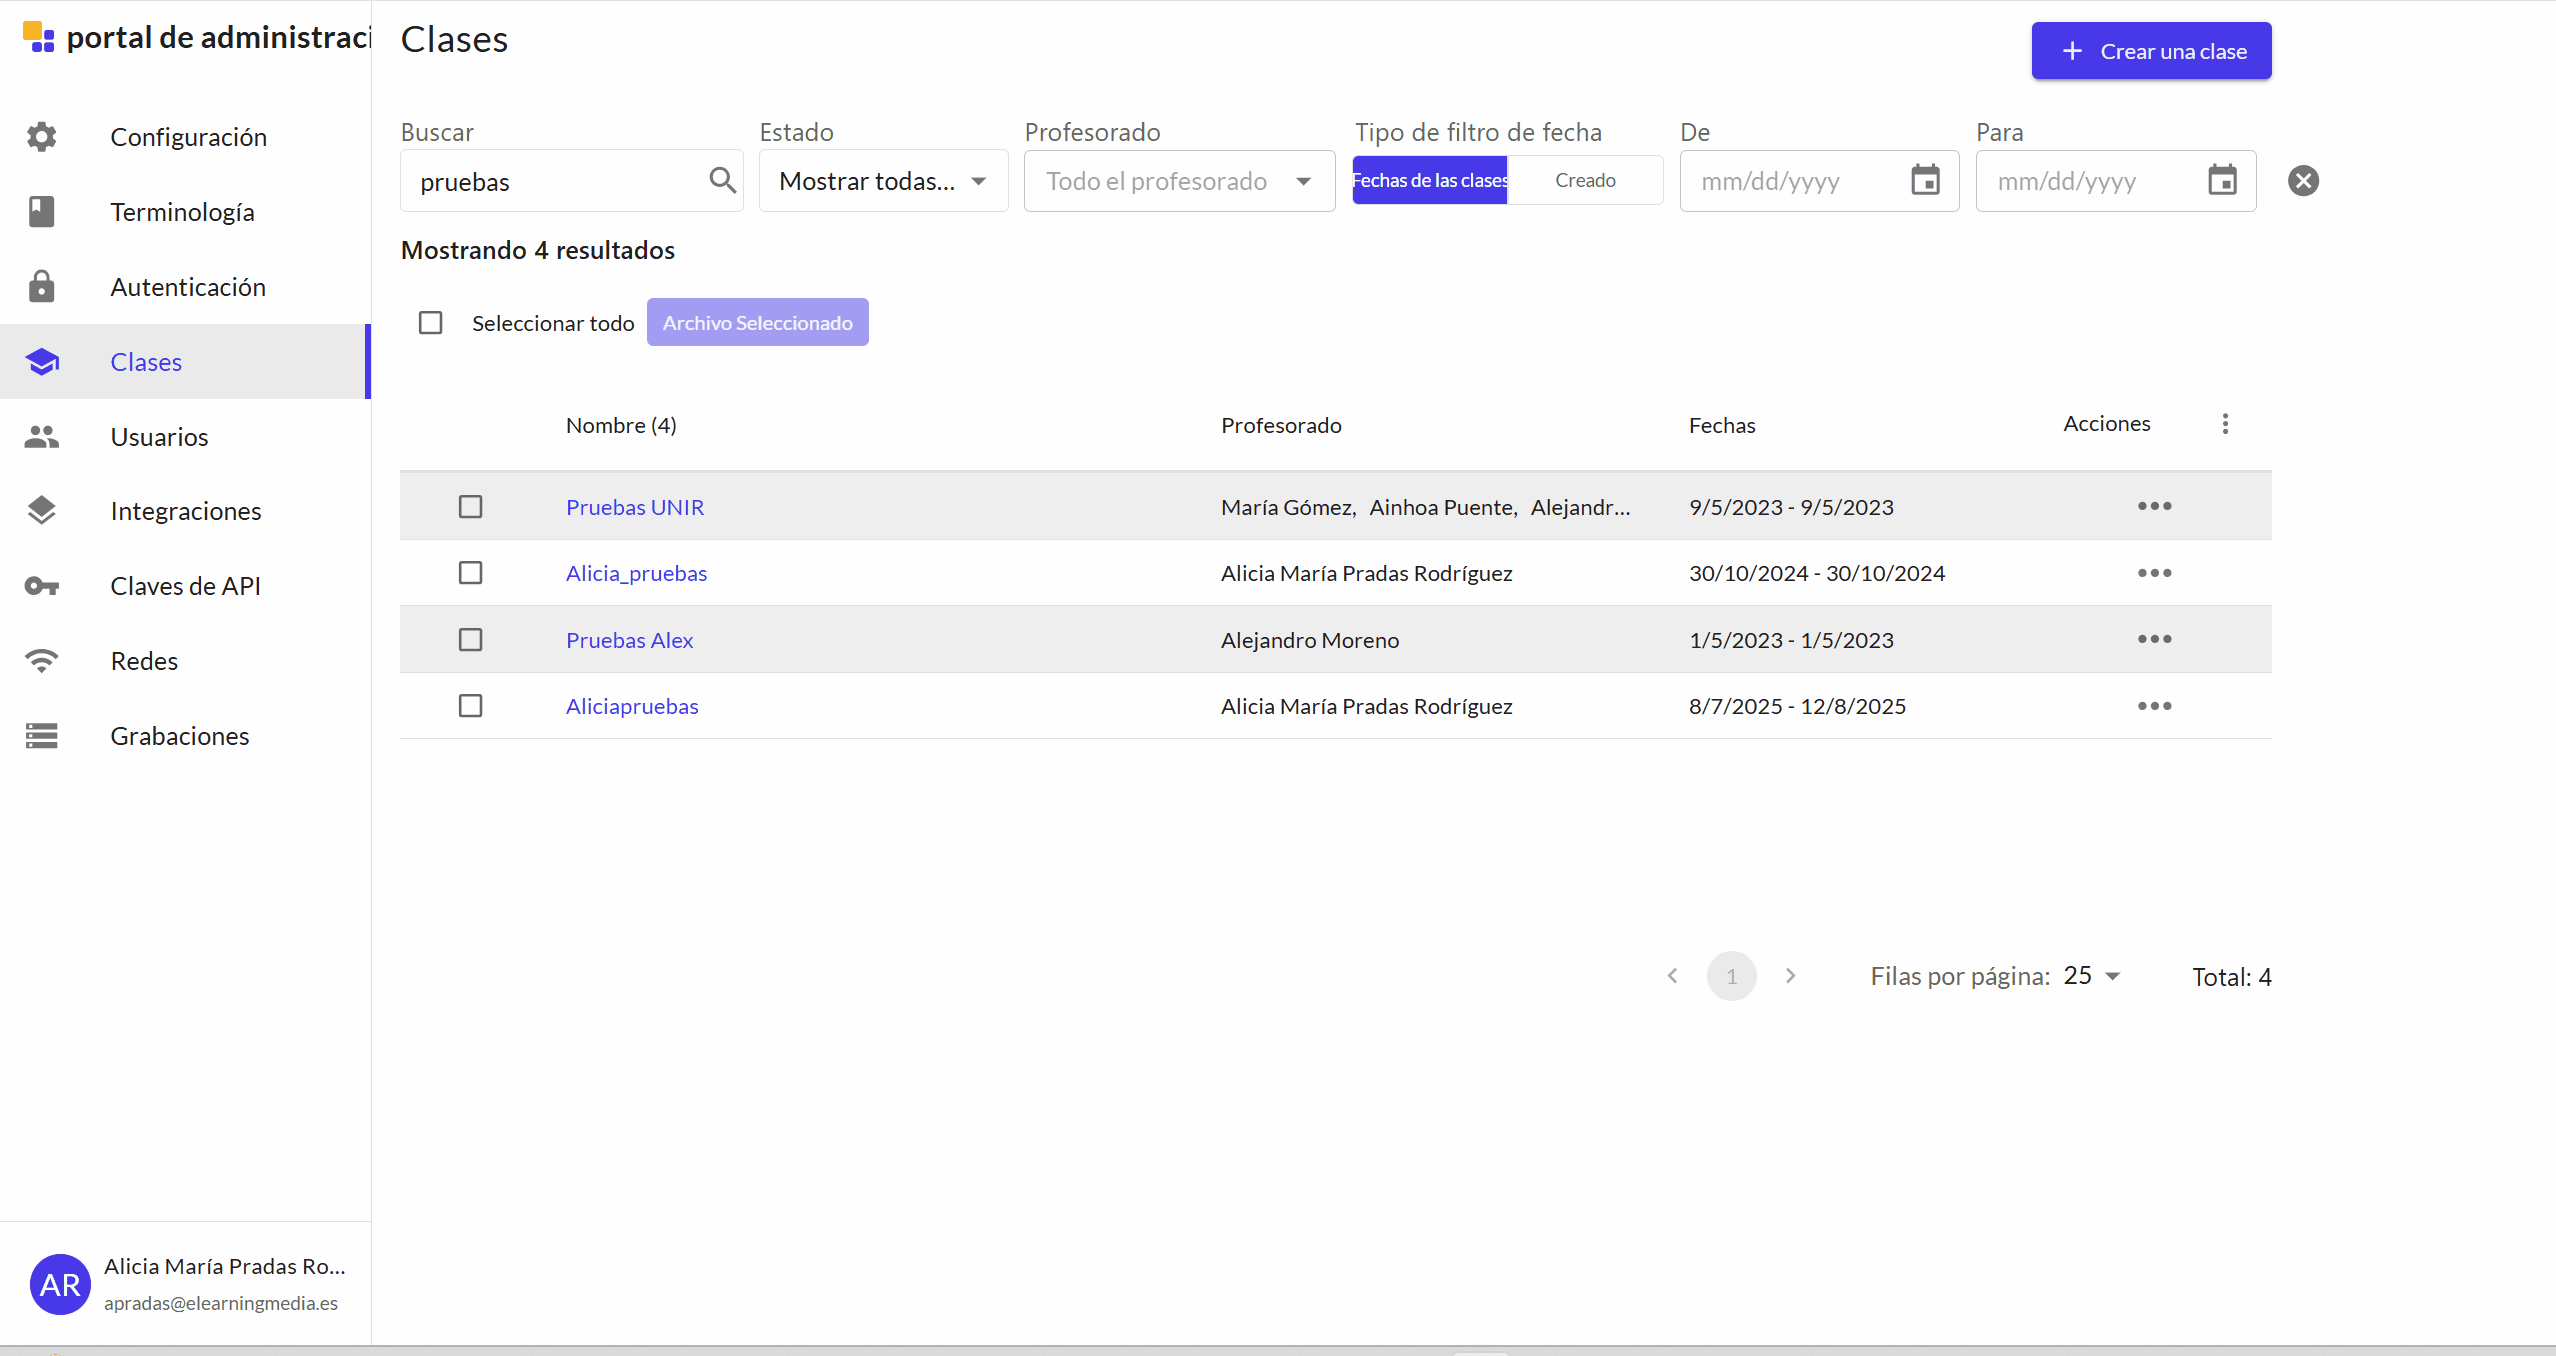The image size is (2556, 1356).
Task: Select the Pruebas Alex row checkbox
Action: coord(470,640)
